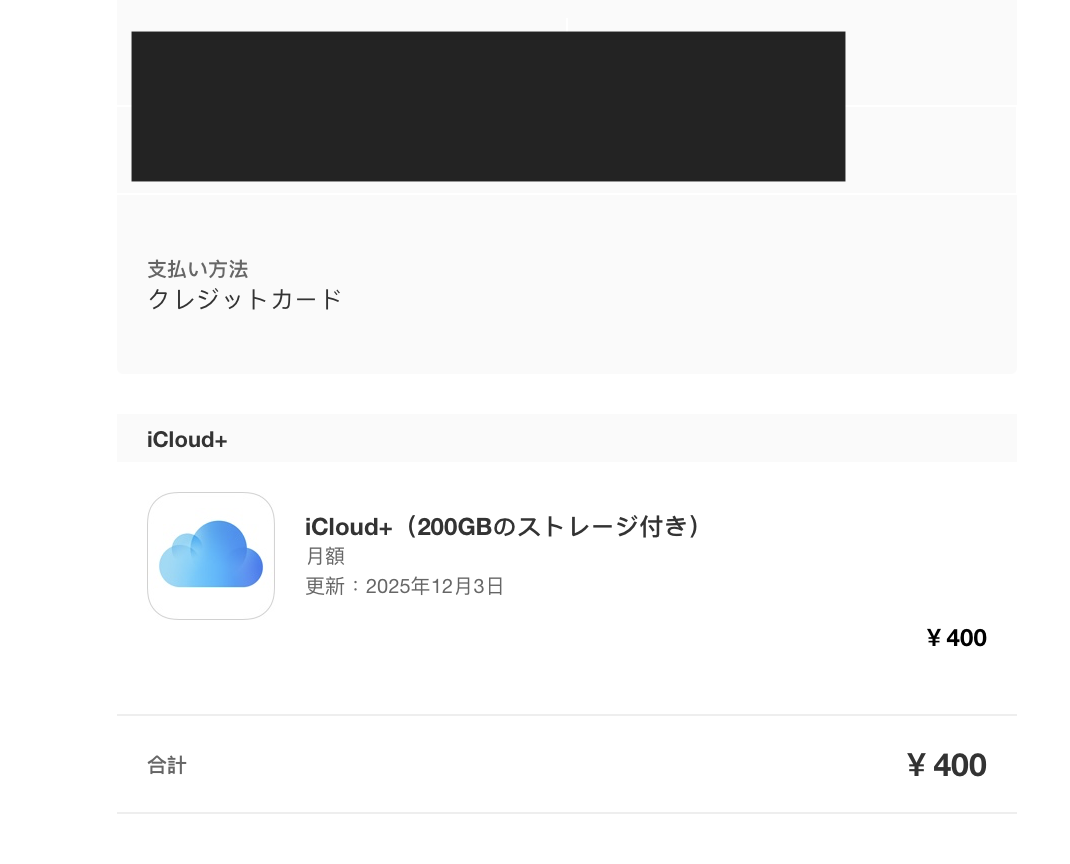Click the black redacted block
The height and width of the screenshot is (864, 1070).
488,106
